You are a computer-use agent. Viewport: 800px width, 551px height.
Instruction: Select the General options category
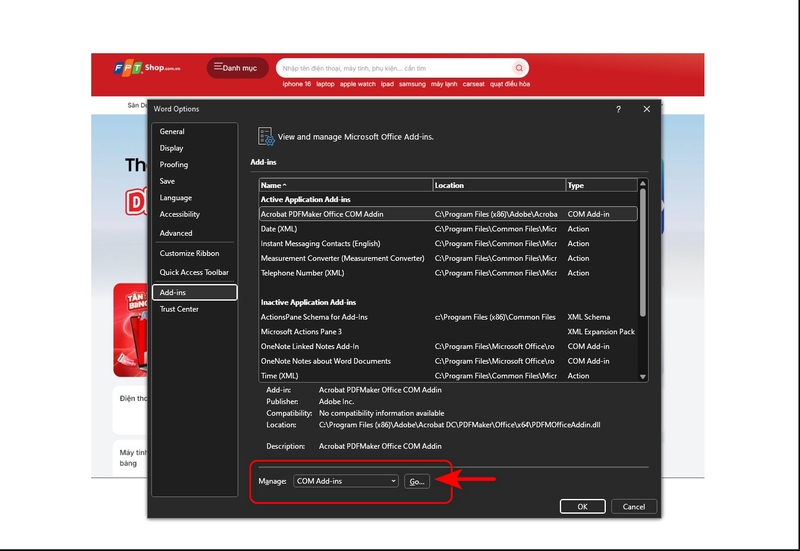point(172,132)
